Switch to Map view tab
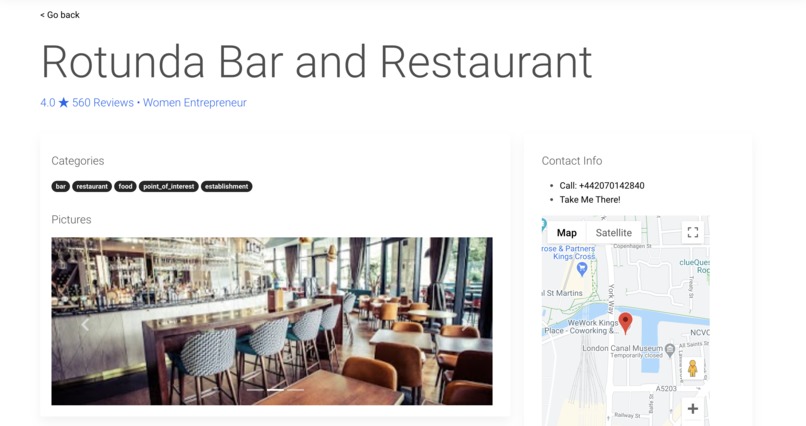 [x=566, y=232]
